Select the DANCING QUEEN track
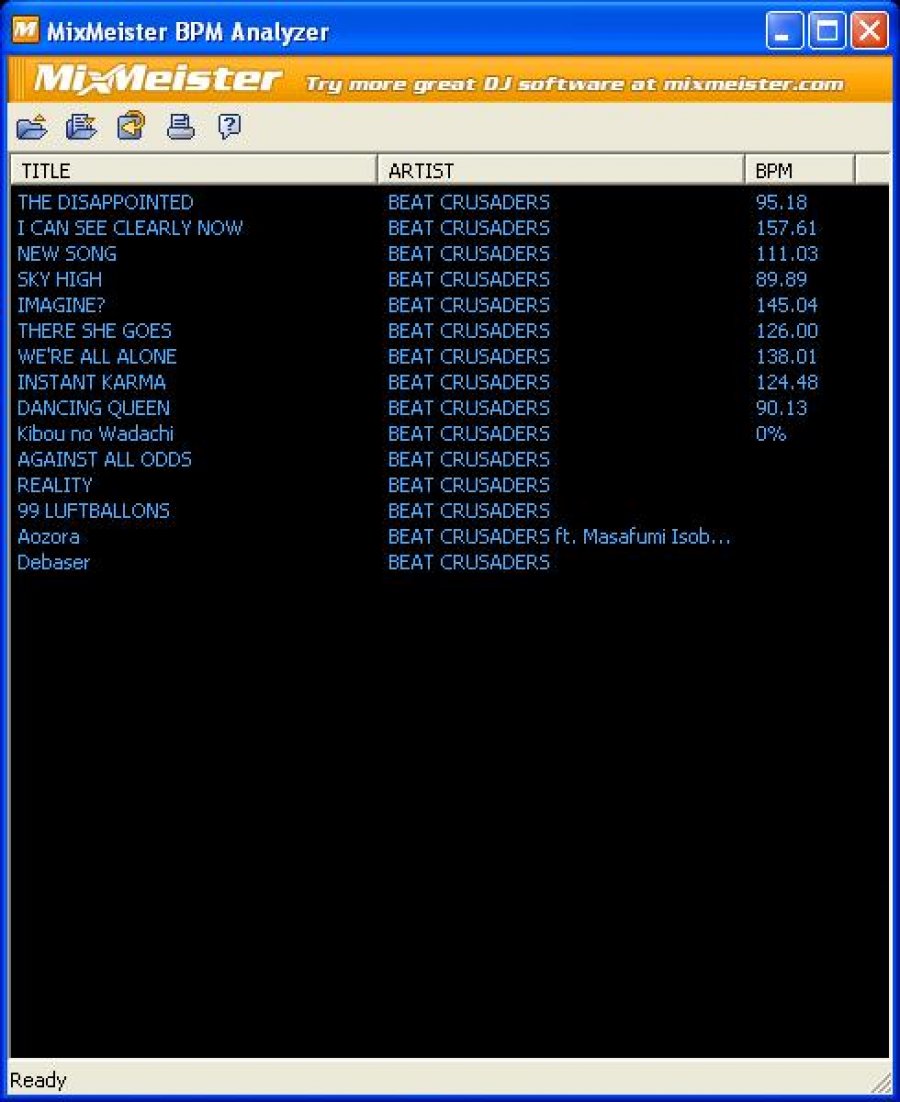 [93, 408]
